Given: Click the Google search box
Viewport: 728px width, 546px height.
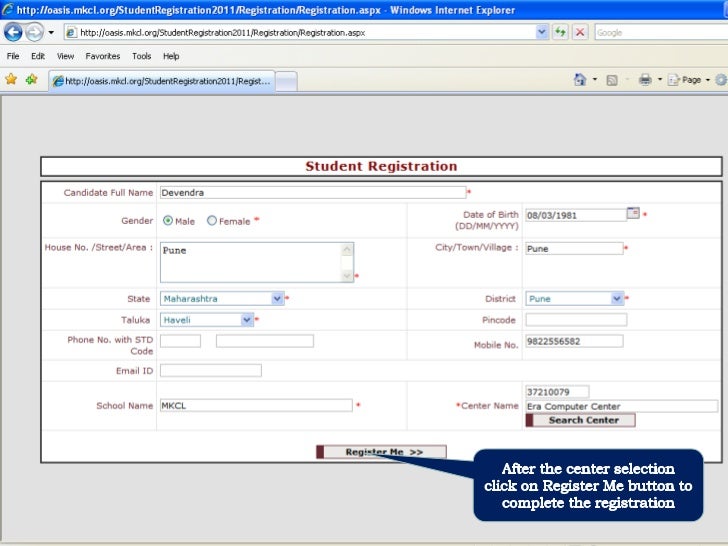Looking at the screenshot, I should [x=661, y=32].
